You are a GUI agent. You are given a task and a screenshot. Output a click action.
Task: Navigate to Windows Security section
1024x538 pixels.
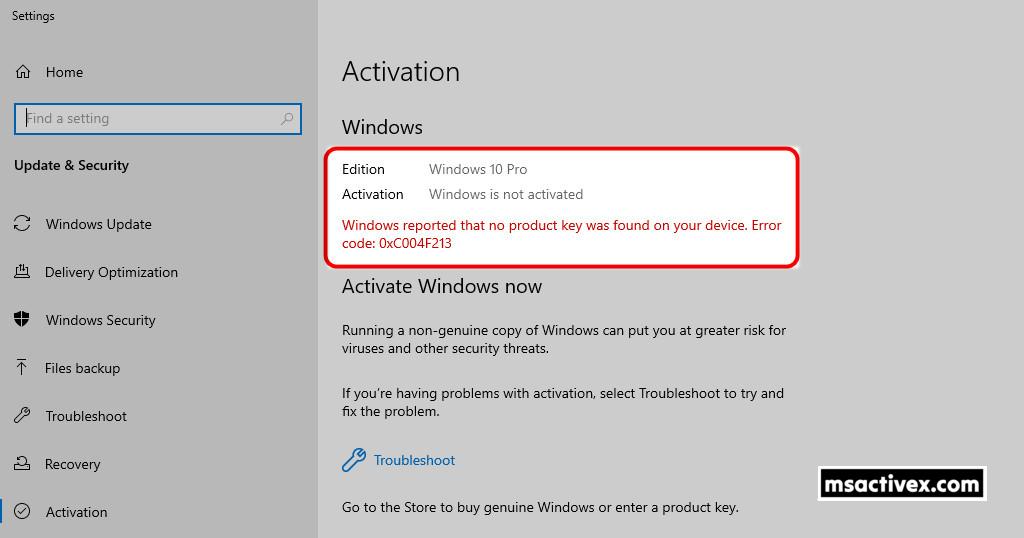[x=100, y=320]
